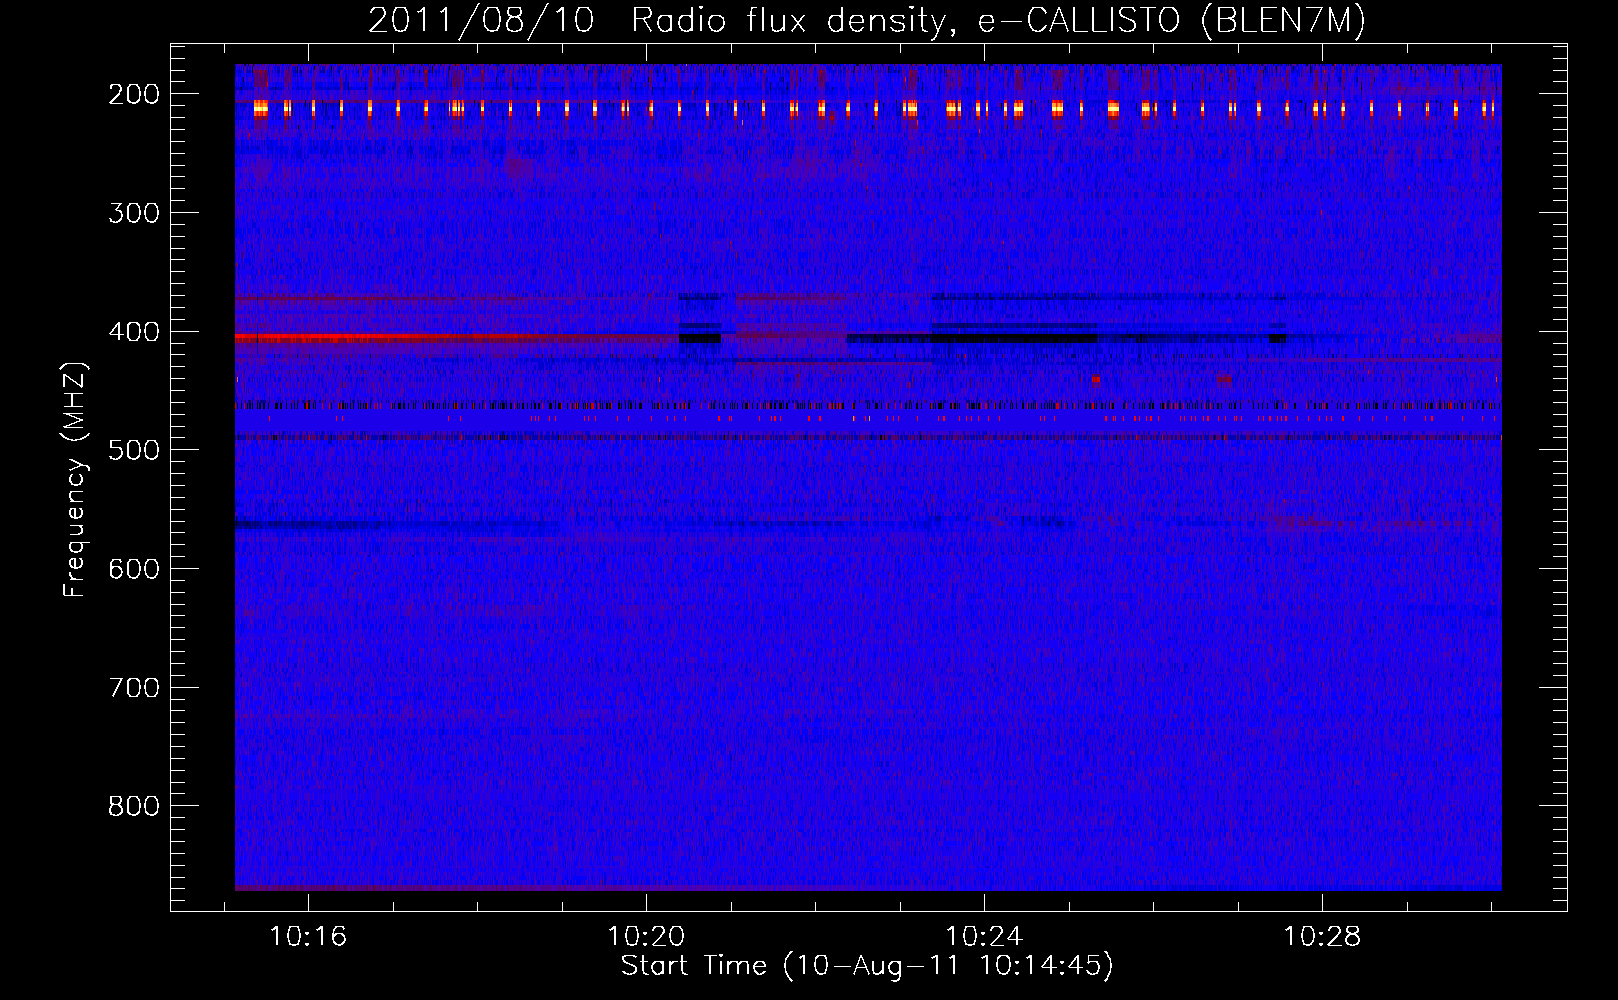Click the plot title '2011/08/10 Radio flux density'

pos(867,20)
